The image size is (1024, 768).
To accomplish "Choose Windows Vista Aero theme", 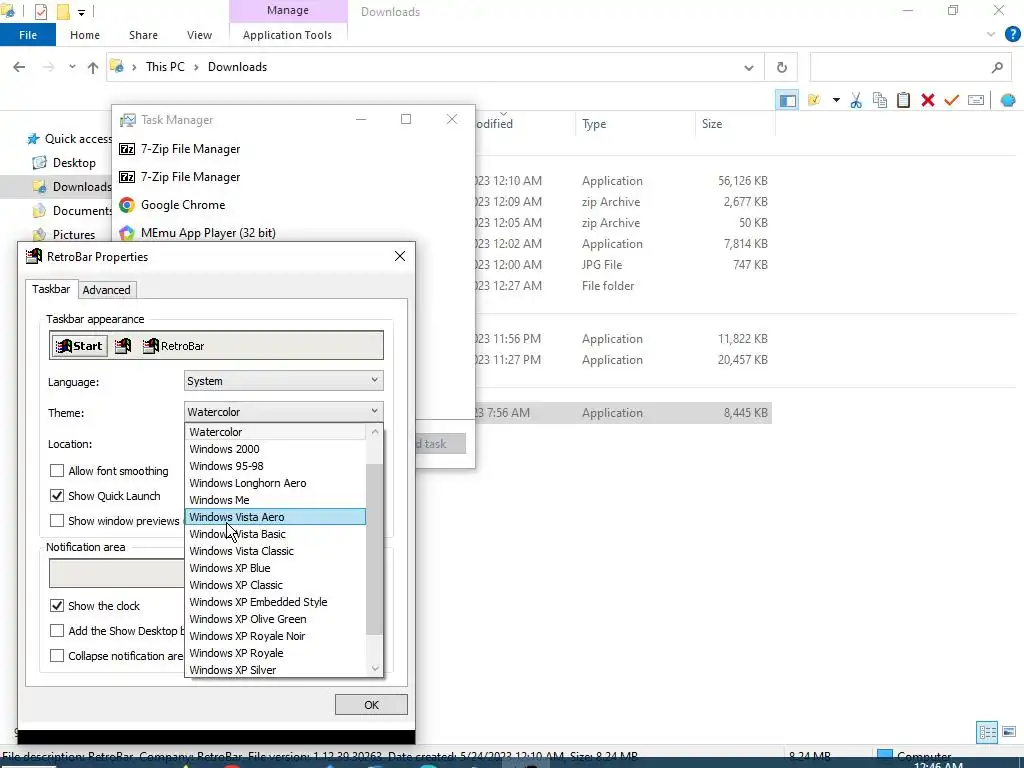I will pyautogui.click(x=276, y=517).
